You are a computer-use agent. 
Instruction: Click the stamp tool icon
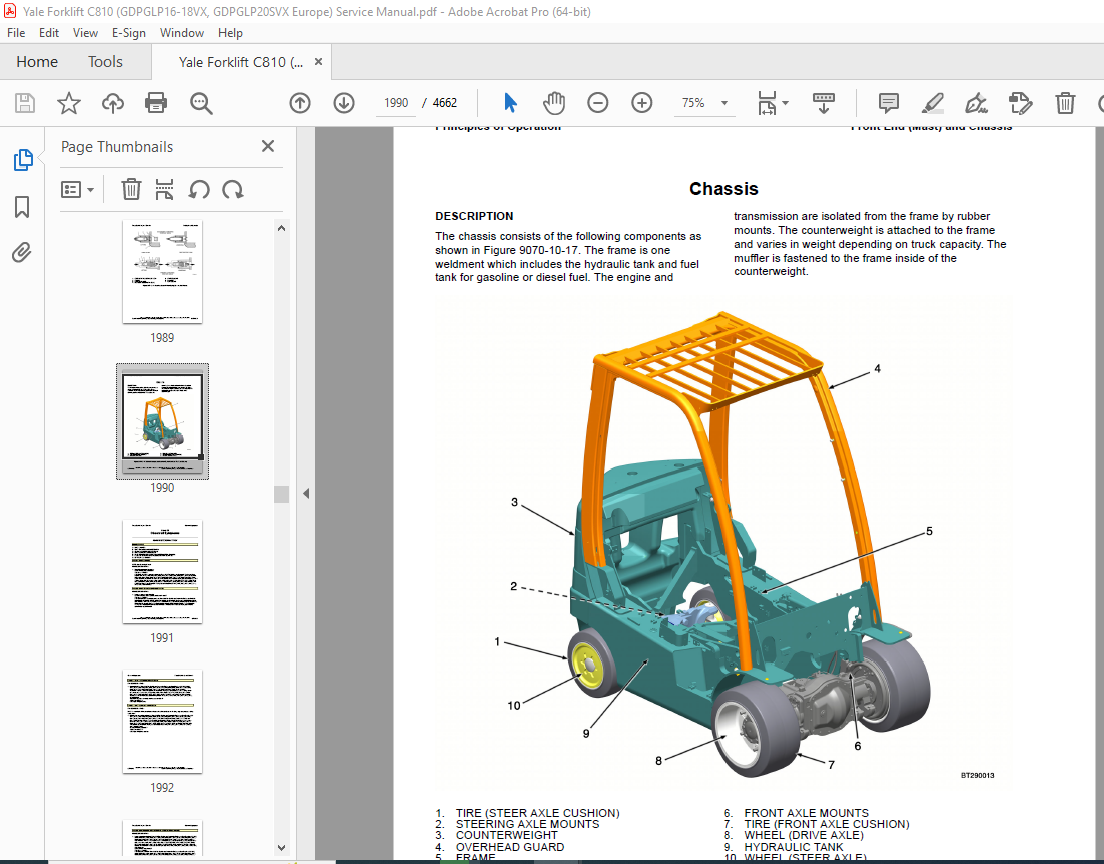click(1020, 103)
